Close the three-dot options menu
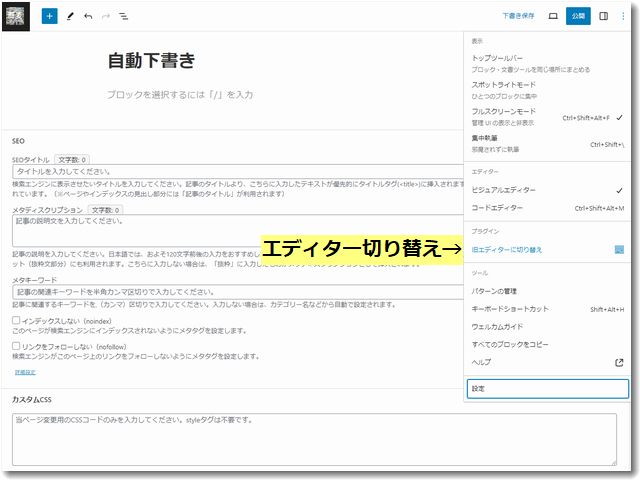 [623, 17]
